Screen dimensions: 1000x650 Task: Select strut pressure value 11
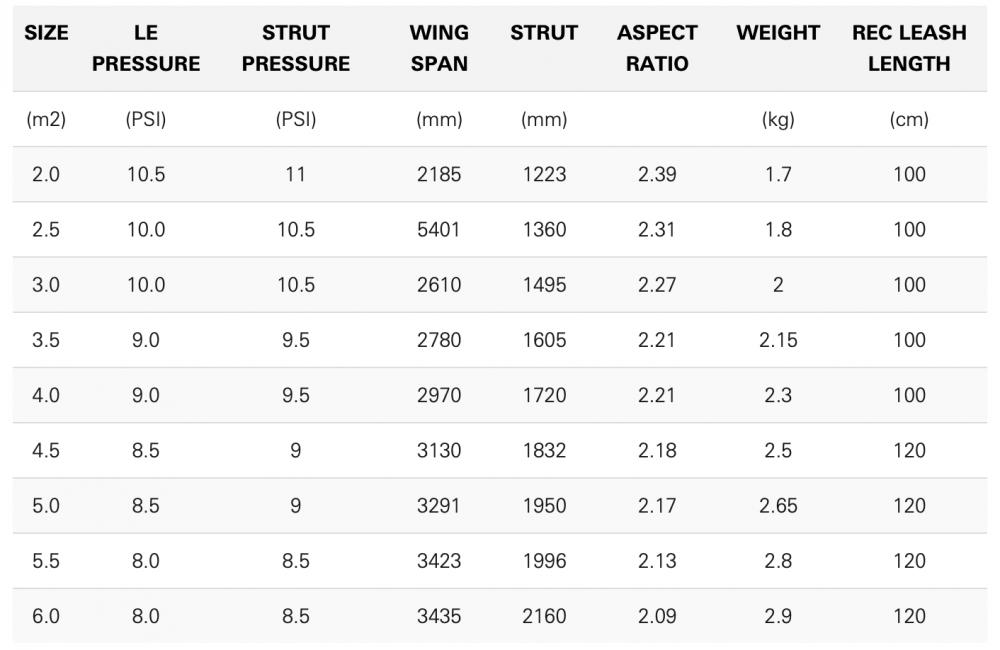pos(295,175)
